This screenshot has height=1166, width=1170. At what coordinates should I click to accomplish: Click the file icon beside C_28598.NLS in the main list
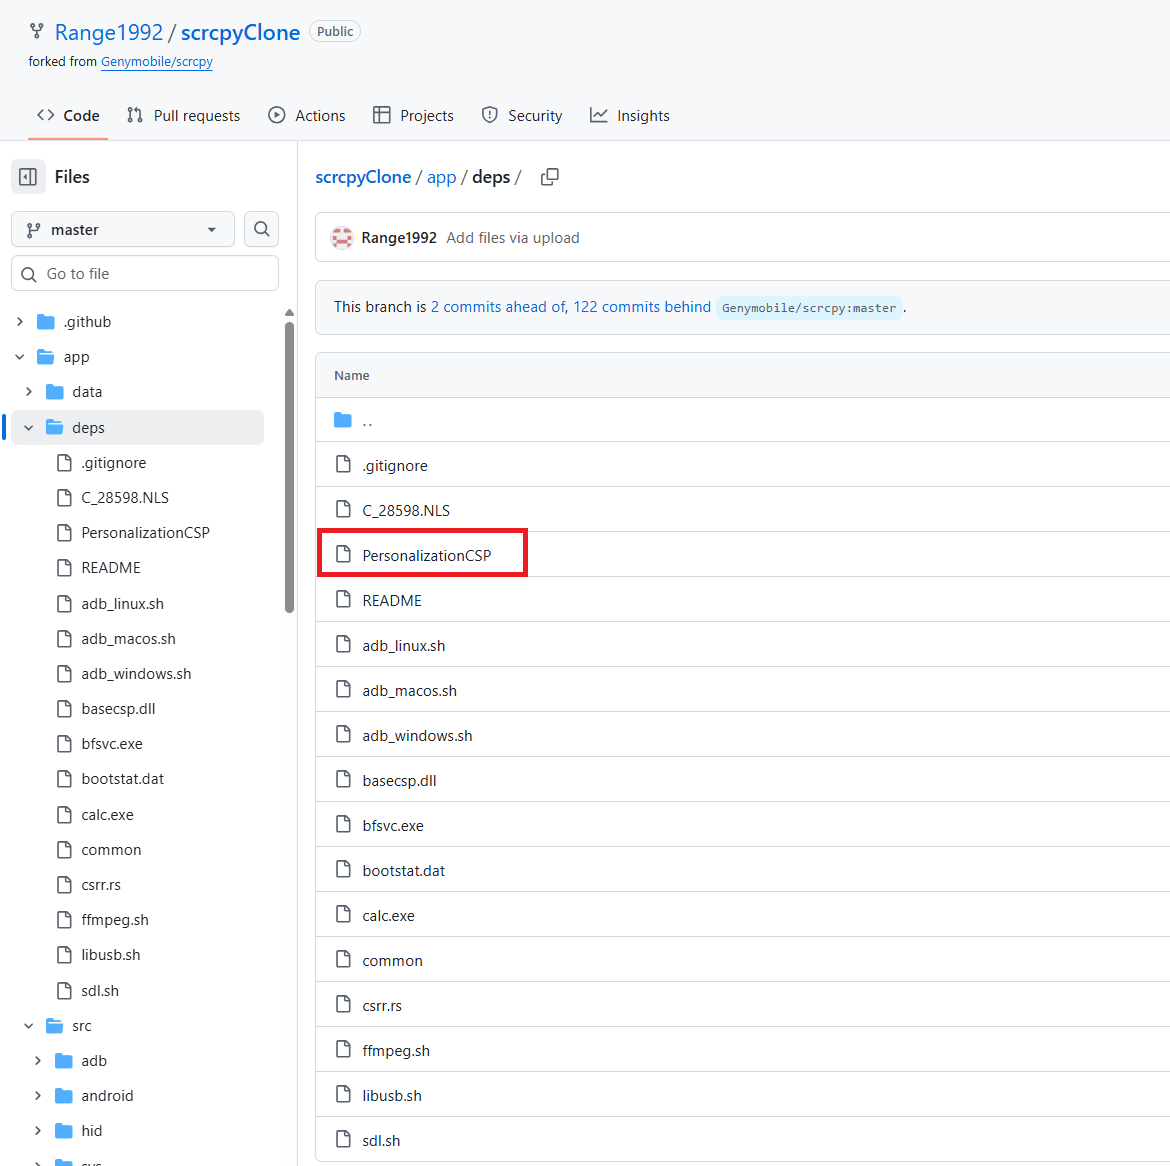343,510
